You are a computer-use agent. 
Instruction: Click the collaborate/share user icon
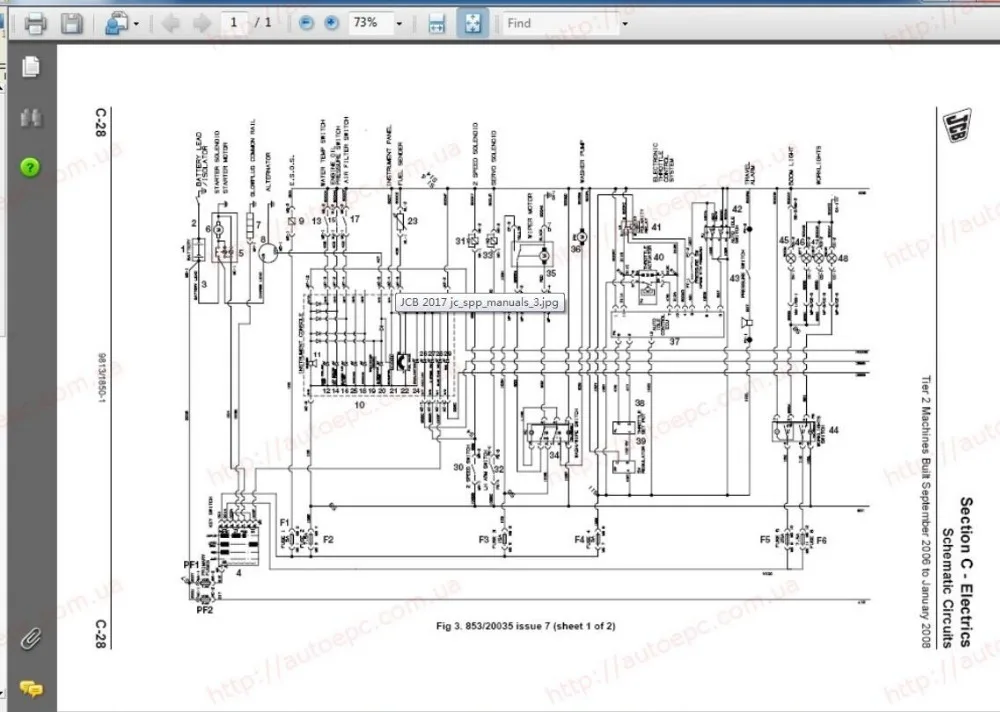point(117,24)
